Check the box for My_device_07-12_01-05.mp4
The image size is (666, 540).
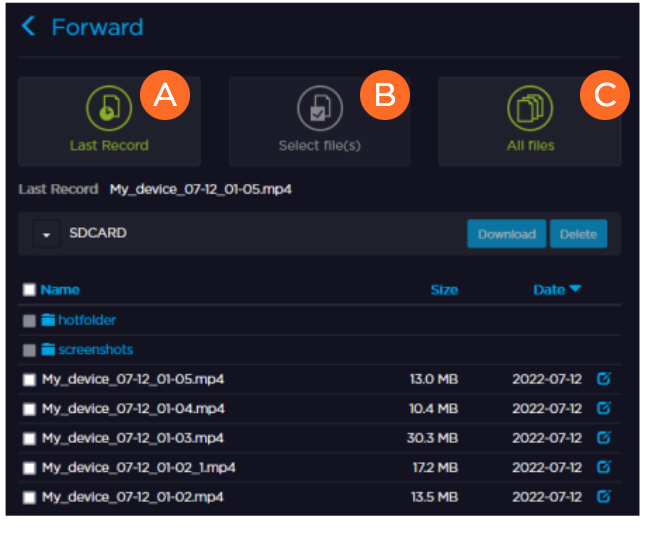pyautogui.click(x=29, y=380)
